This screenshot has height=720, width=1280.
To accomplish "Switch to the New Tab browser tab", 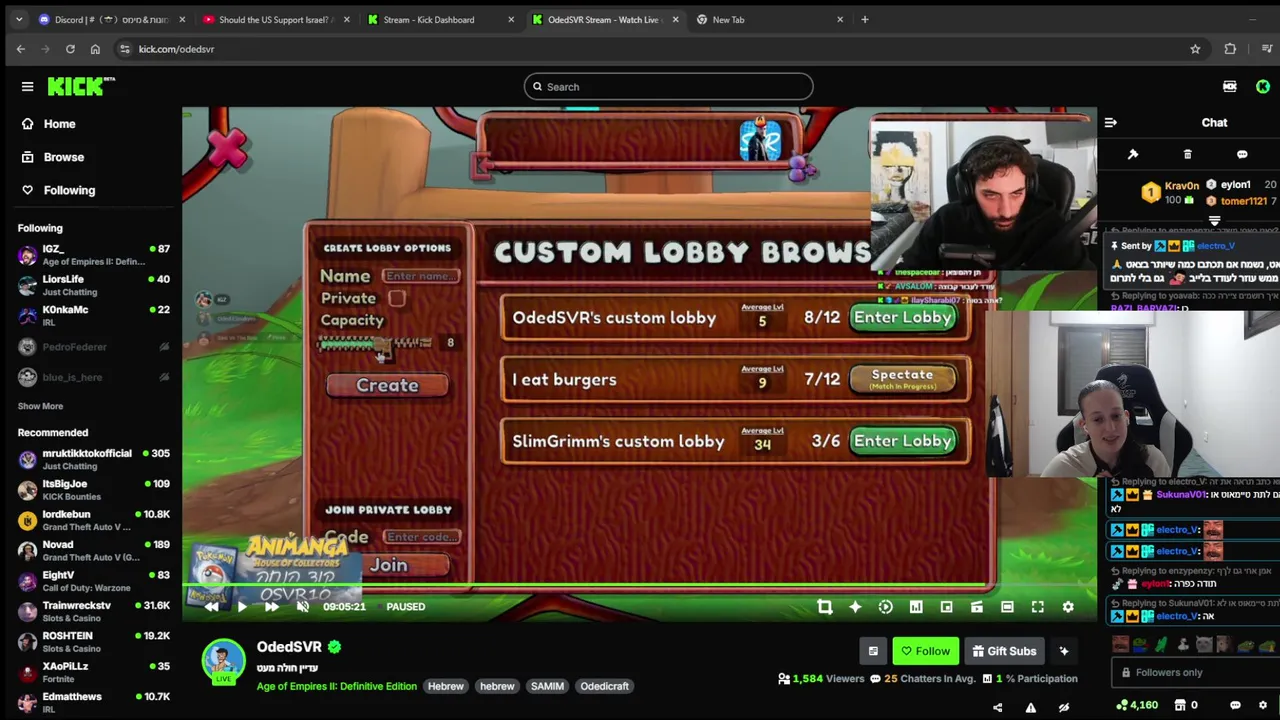I will [770, 19].
